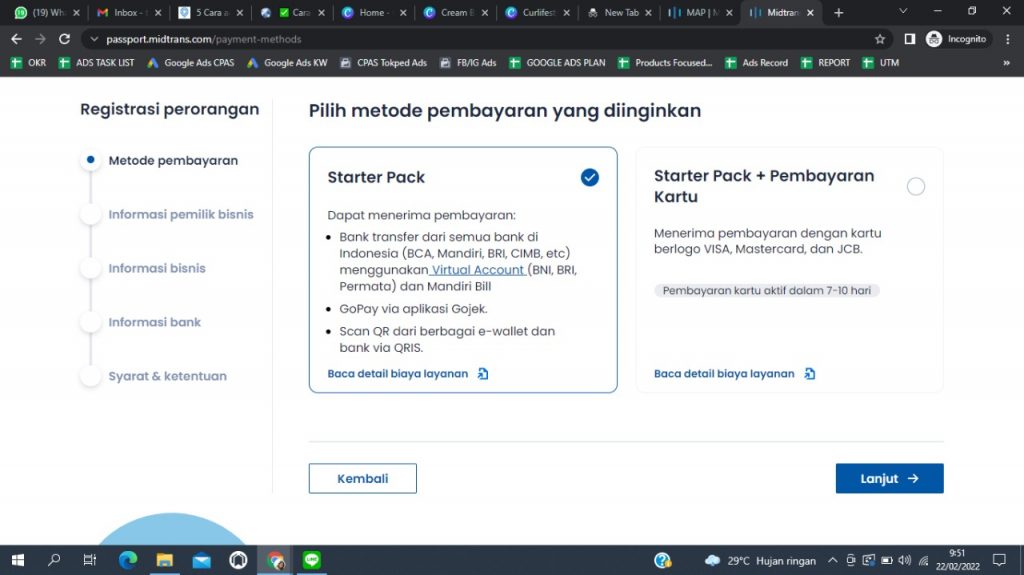Screen dimensions: 1024x575
Task: Launch Microsoft Edge from taskbar
Action: (128, 560)
